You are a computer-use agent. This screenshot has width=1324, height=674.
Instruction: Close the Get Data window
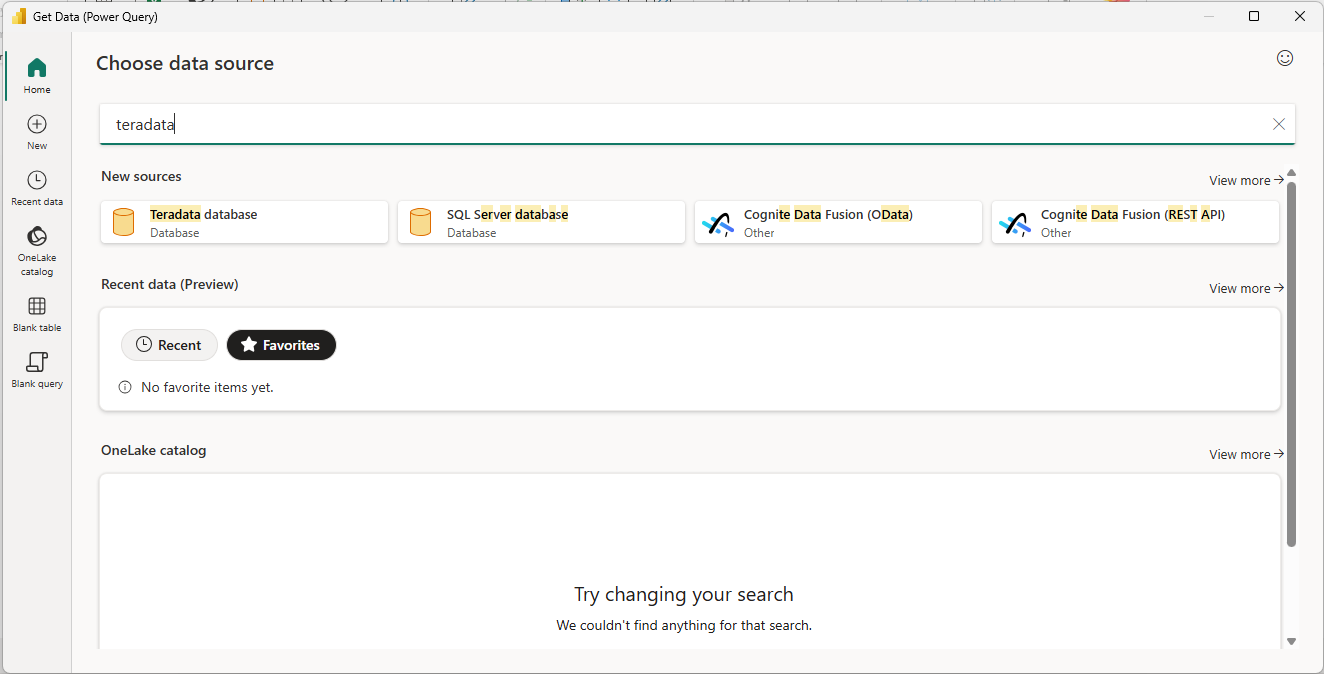[x=1300, y=16]
